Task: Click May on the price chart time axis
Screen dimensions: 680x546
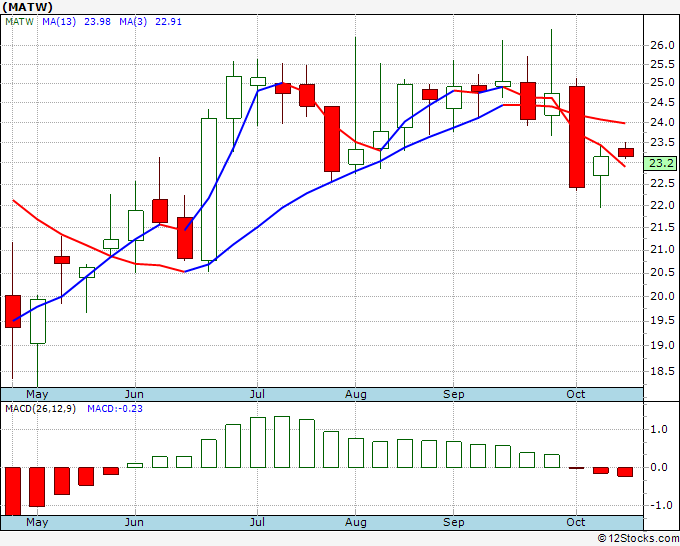Action: [x=37, y=394]
